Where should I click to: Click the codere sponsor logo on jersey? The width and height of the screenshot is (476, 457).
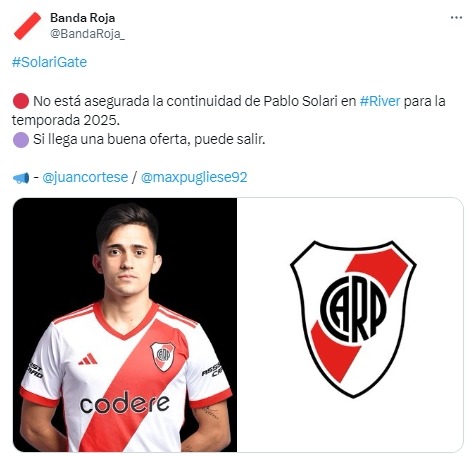coord(124,403)
